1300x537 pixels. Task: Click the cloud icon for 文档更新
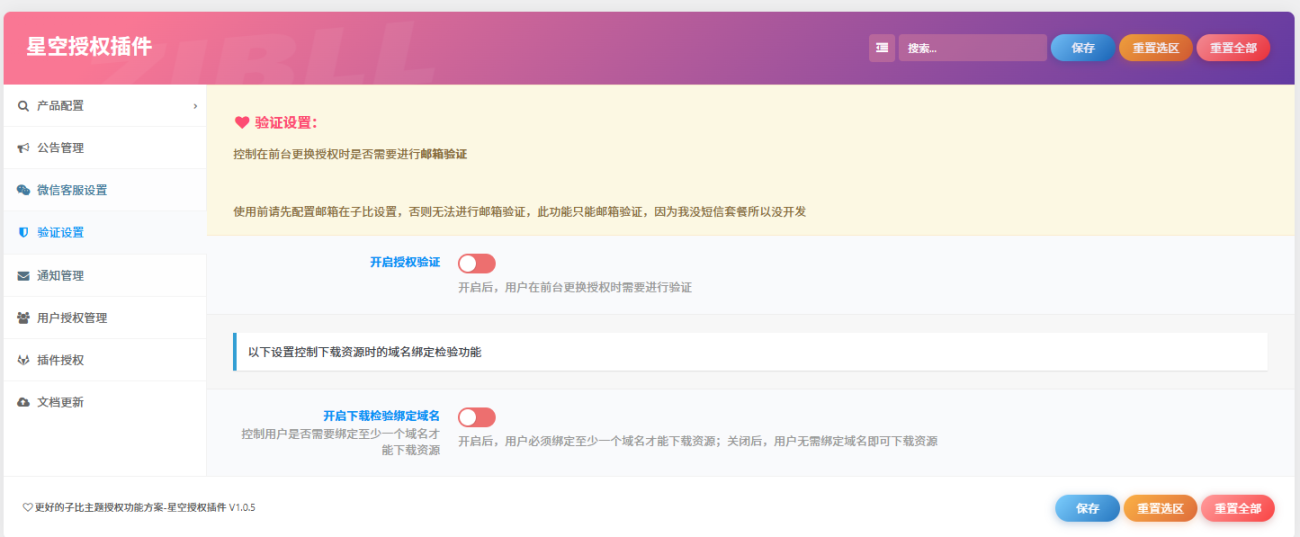[x=23, y=402]
